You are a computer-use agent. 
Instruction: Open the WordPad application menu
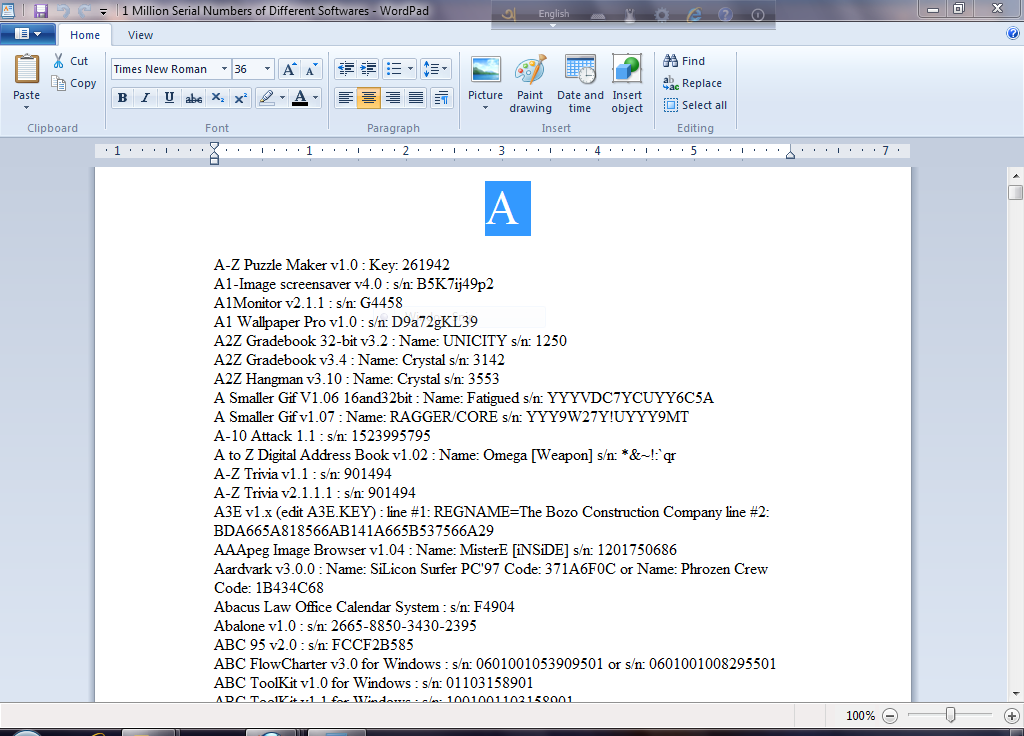pos(30,33)
